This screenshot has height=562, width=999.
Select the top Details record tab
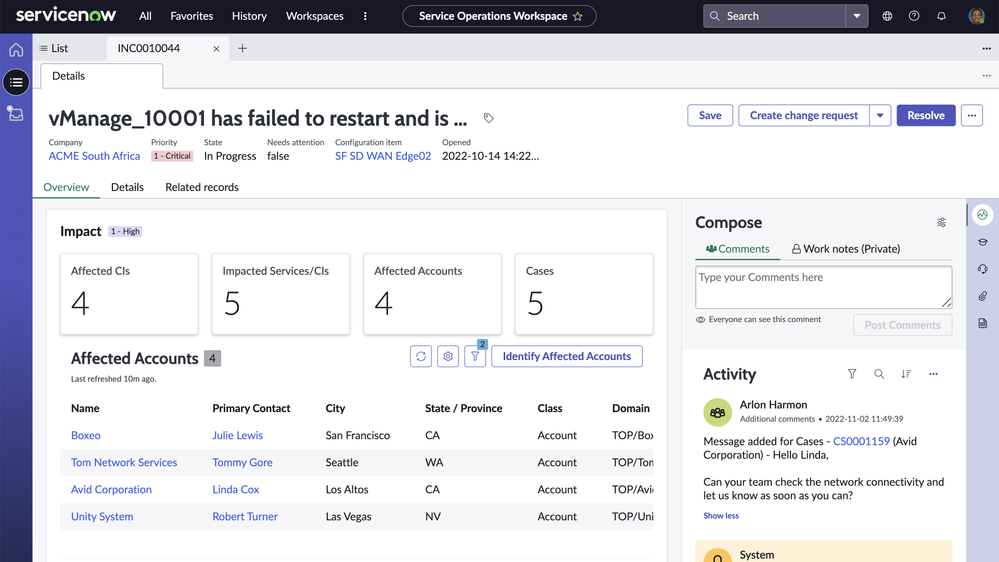(101, 76)
